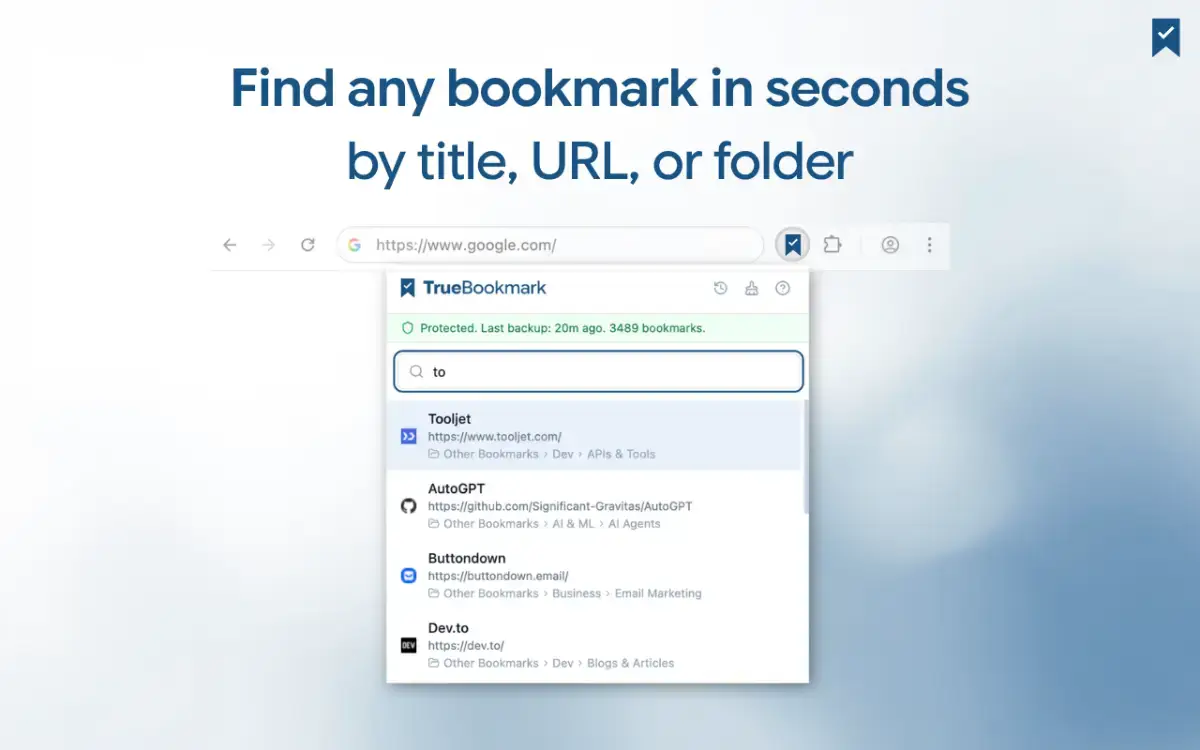Open the browser three-dot menu
Image resolution: width=1200 pixels, height=750 pixels.
pyautogui.click(x=930, y=245)
